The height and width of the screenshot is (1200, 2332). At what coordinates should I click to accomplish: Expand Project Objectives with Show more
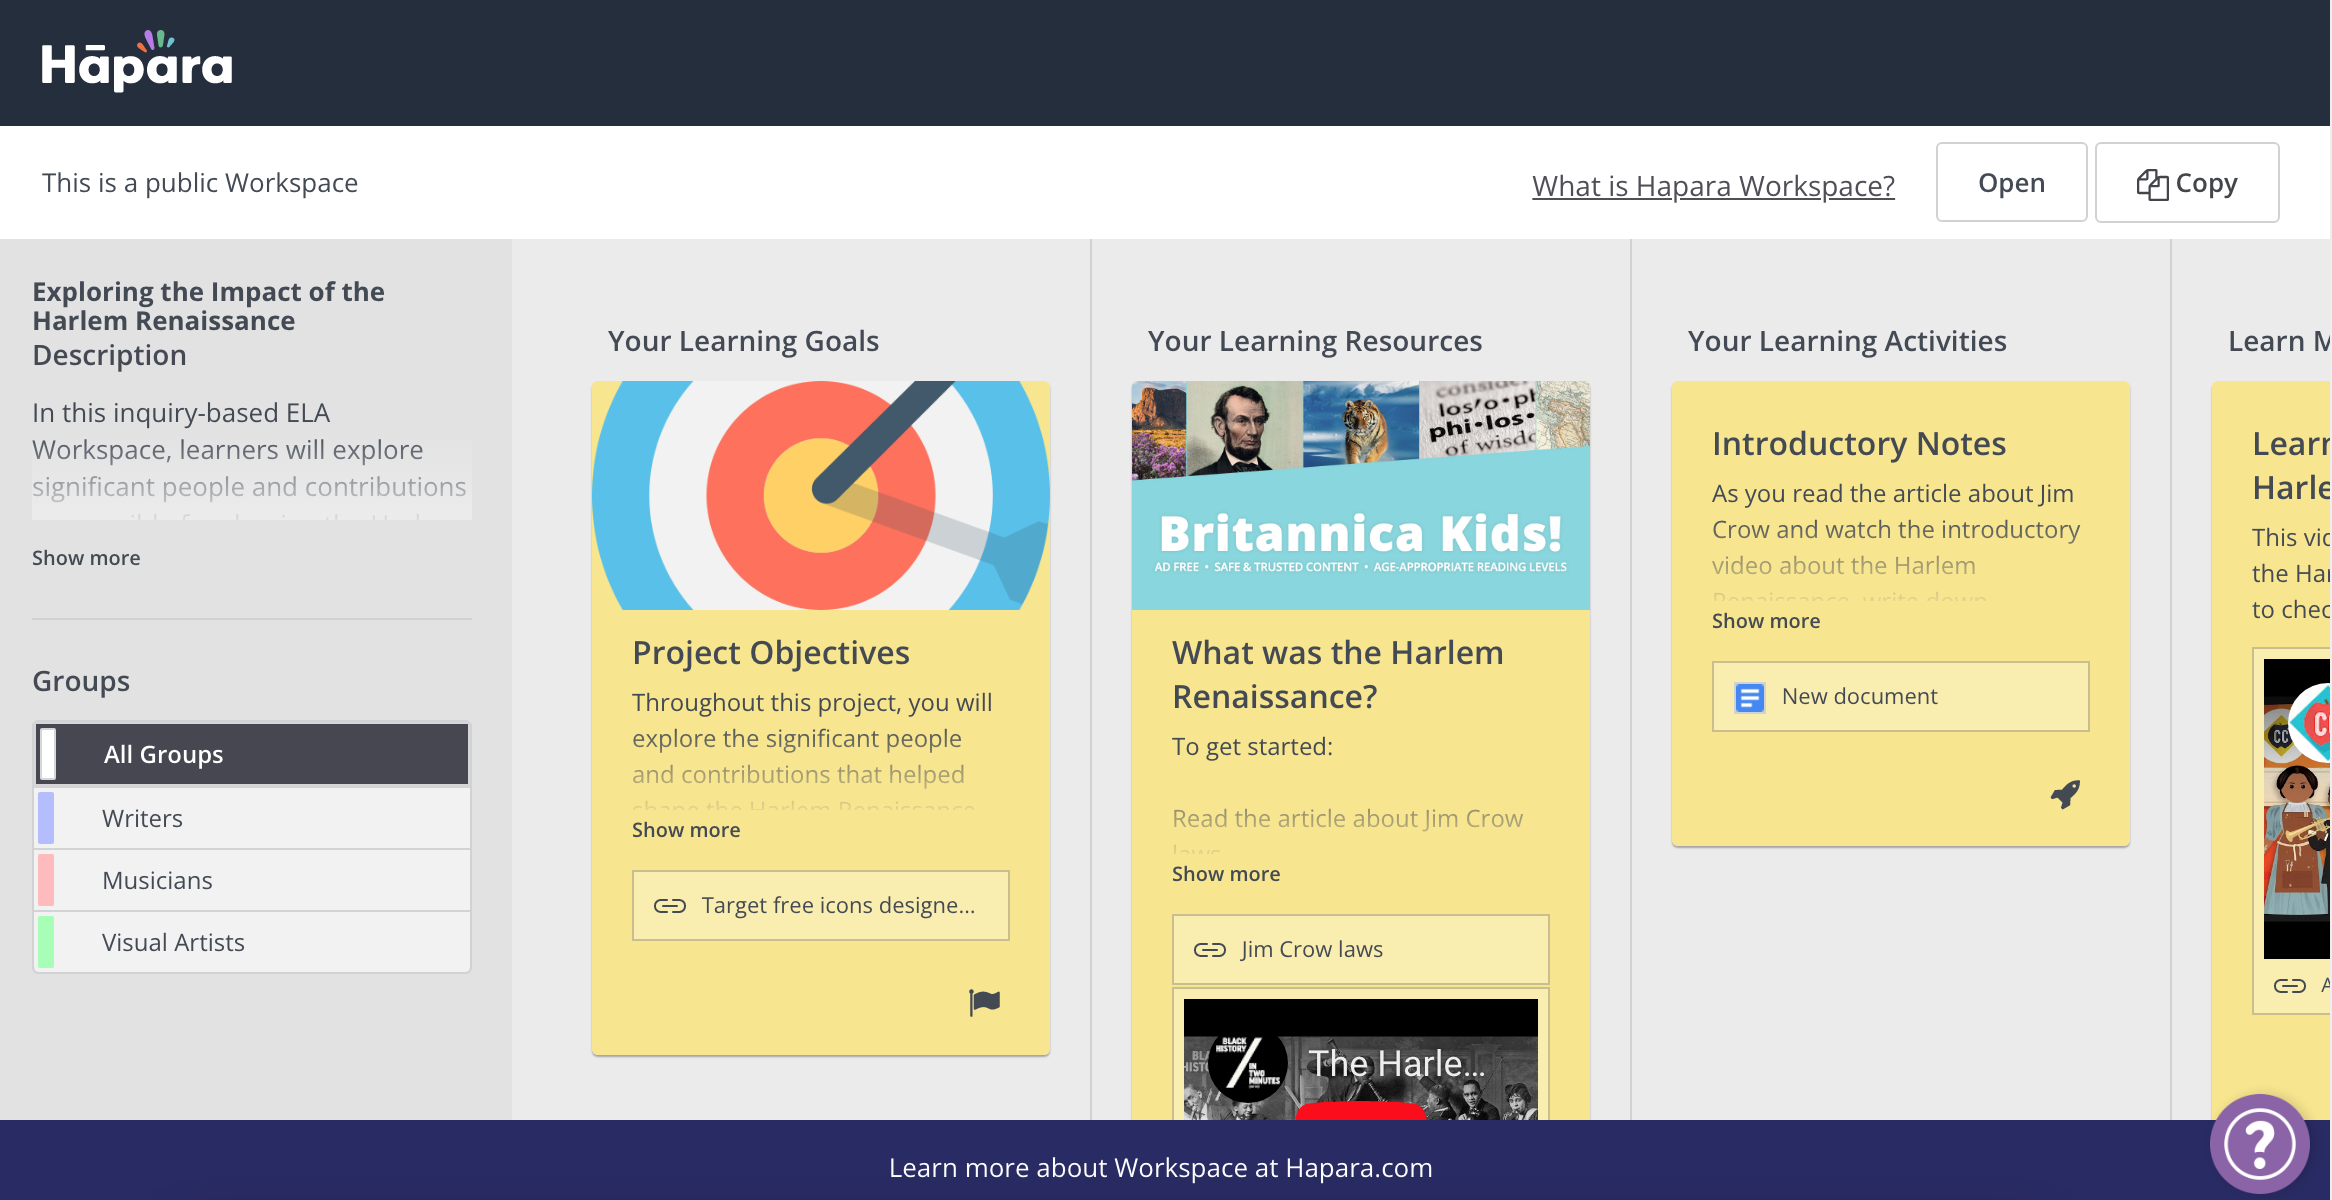(x=686, y=830)
